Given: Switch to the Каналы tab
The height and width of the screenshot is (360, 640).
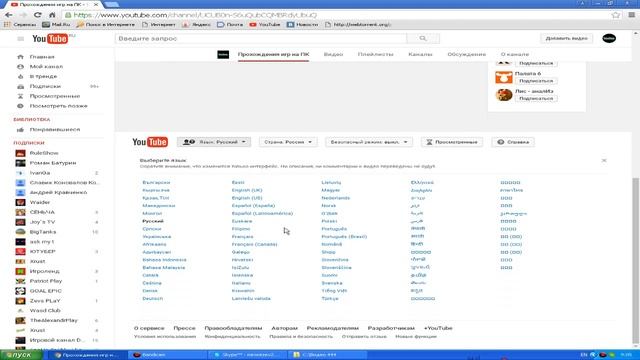Looking at the screenshot, I should [420, 54].
